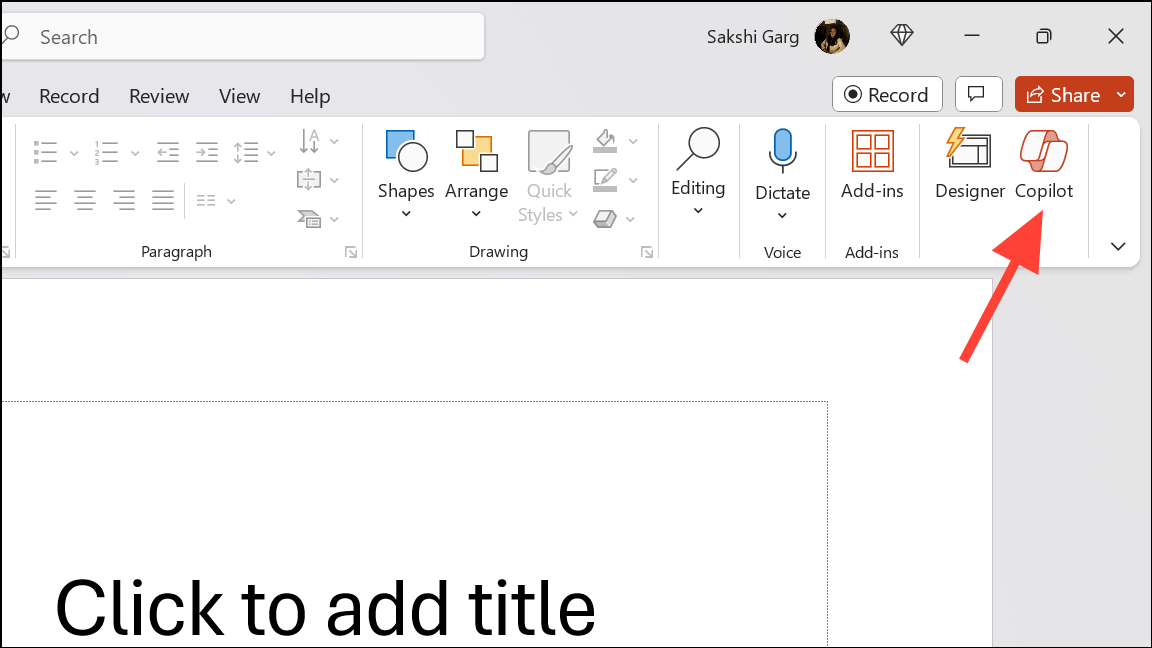The image size is (1152, 648).
Task: Toggle the bulleted list
Action: (44, 152)
